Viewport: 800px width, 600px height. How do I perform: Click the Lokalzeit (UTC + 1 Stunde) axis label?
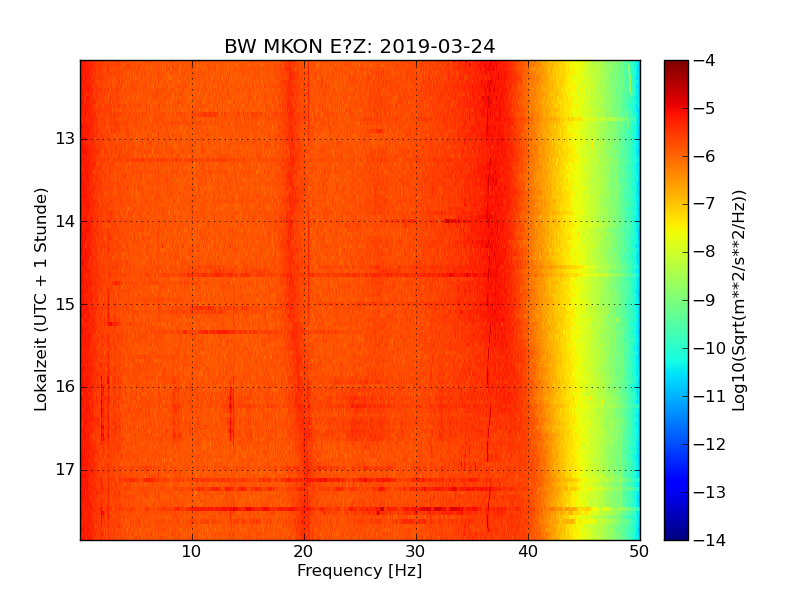(41, 300)
